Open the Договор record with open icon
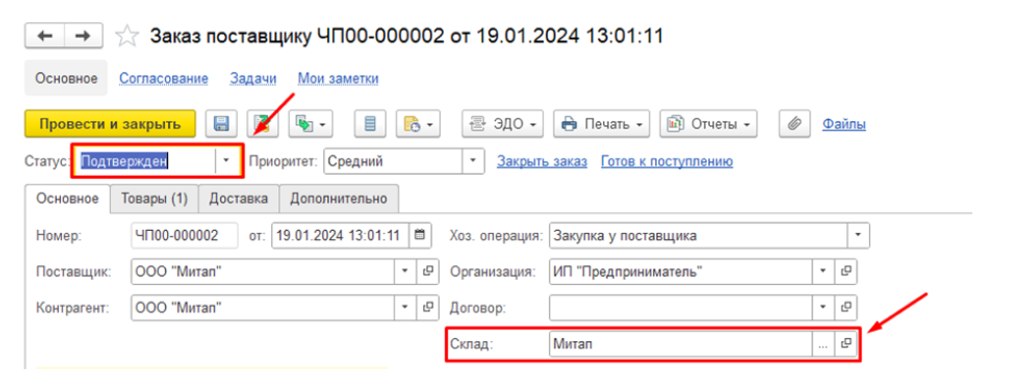The height and width of the screenshot is (389, 1019). click(x=845, y=307)
